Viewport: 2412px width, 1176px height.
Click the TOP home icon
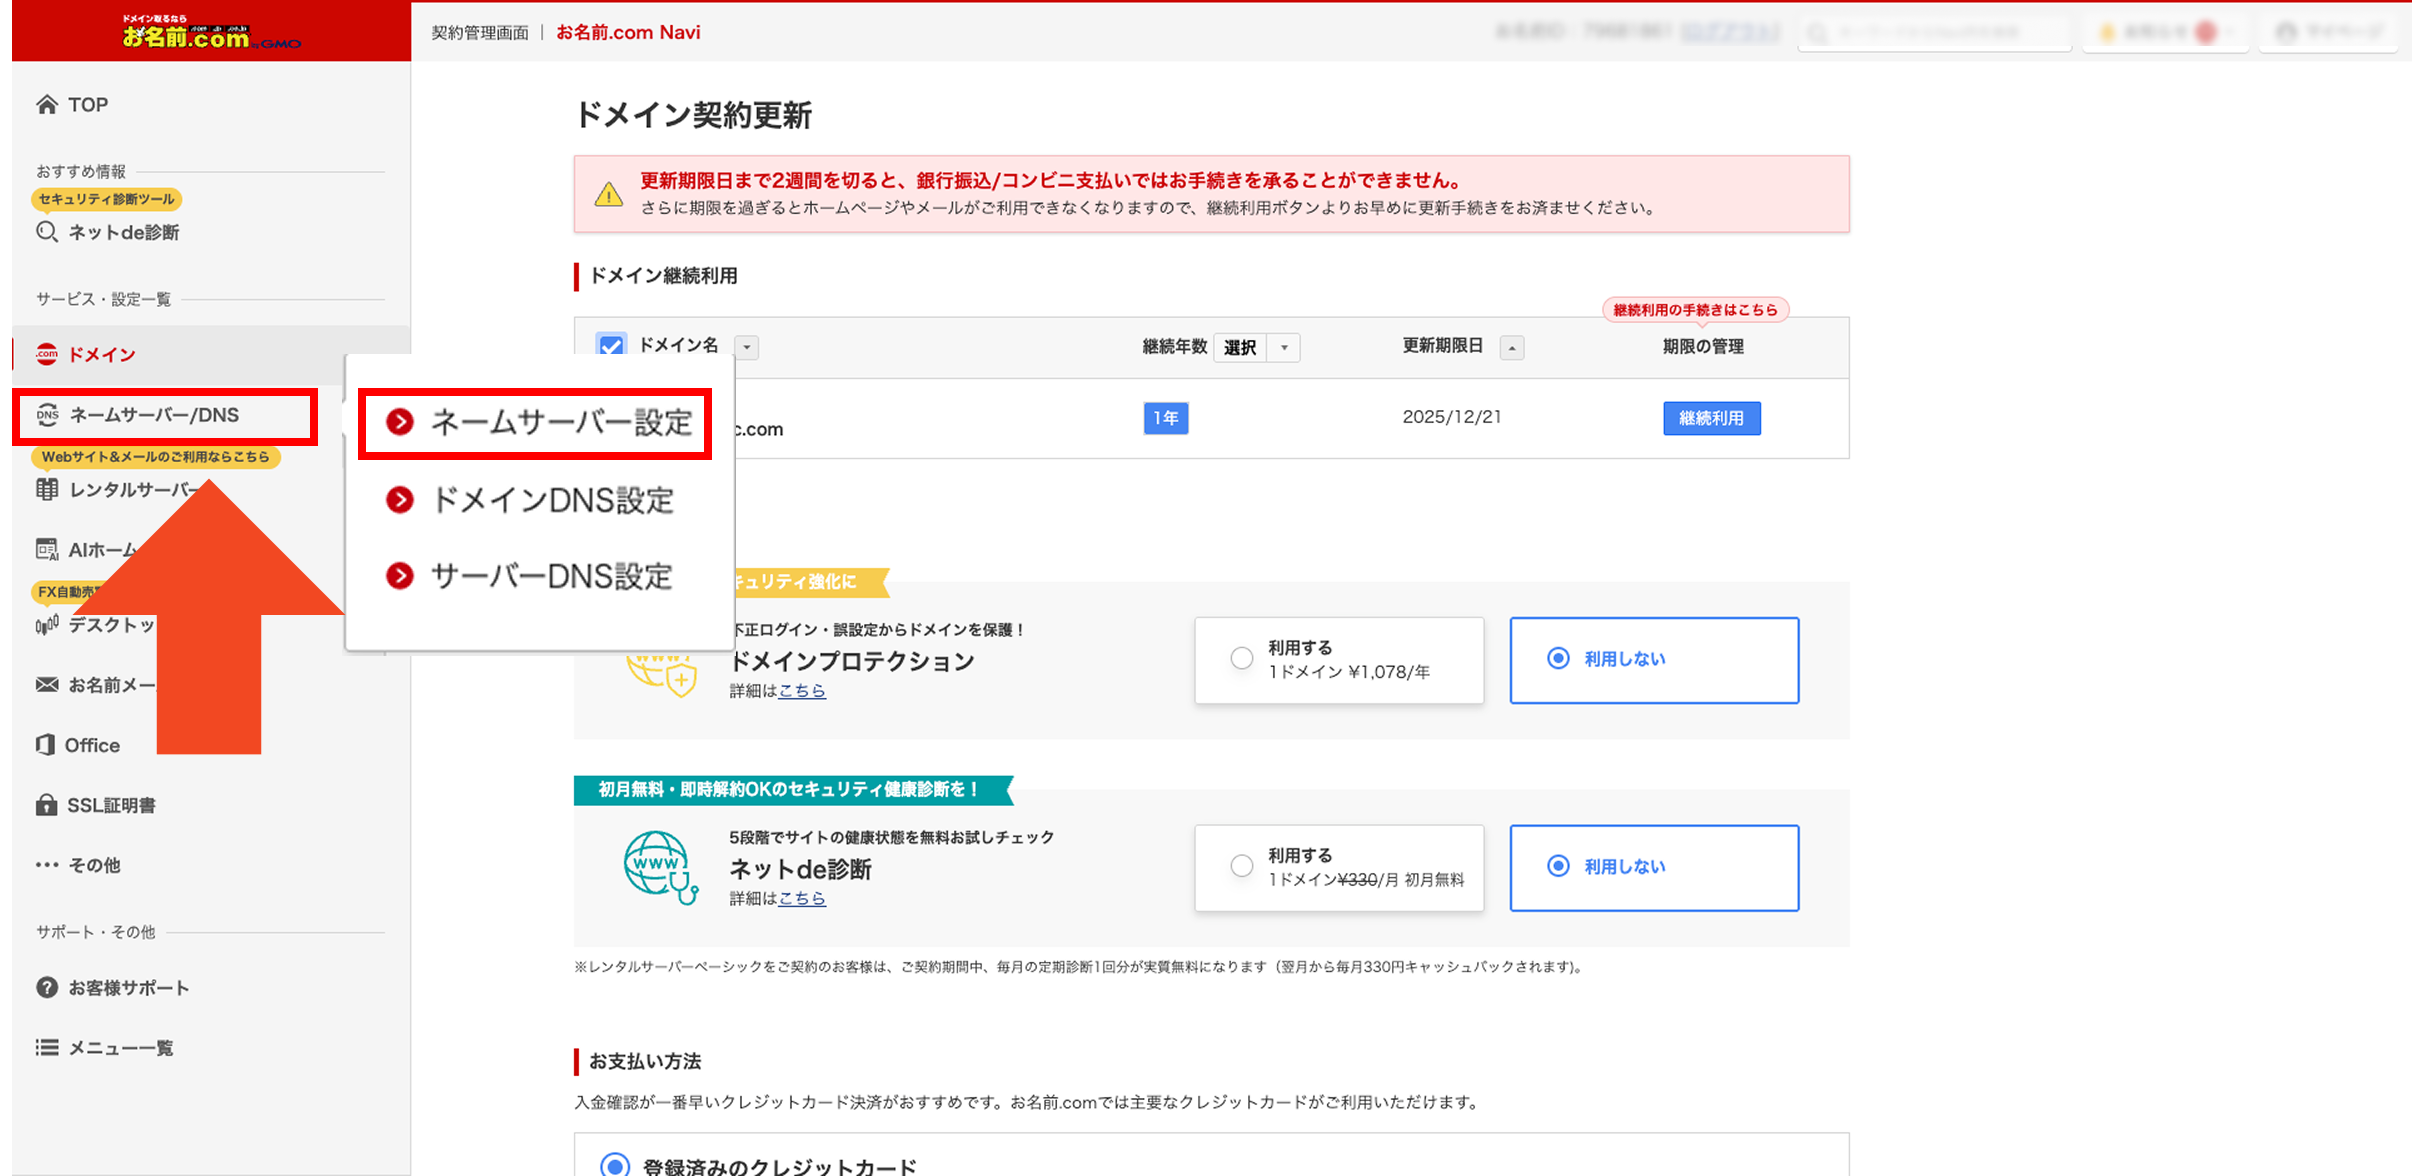pos(47,104)
